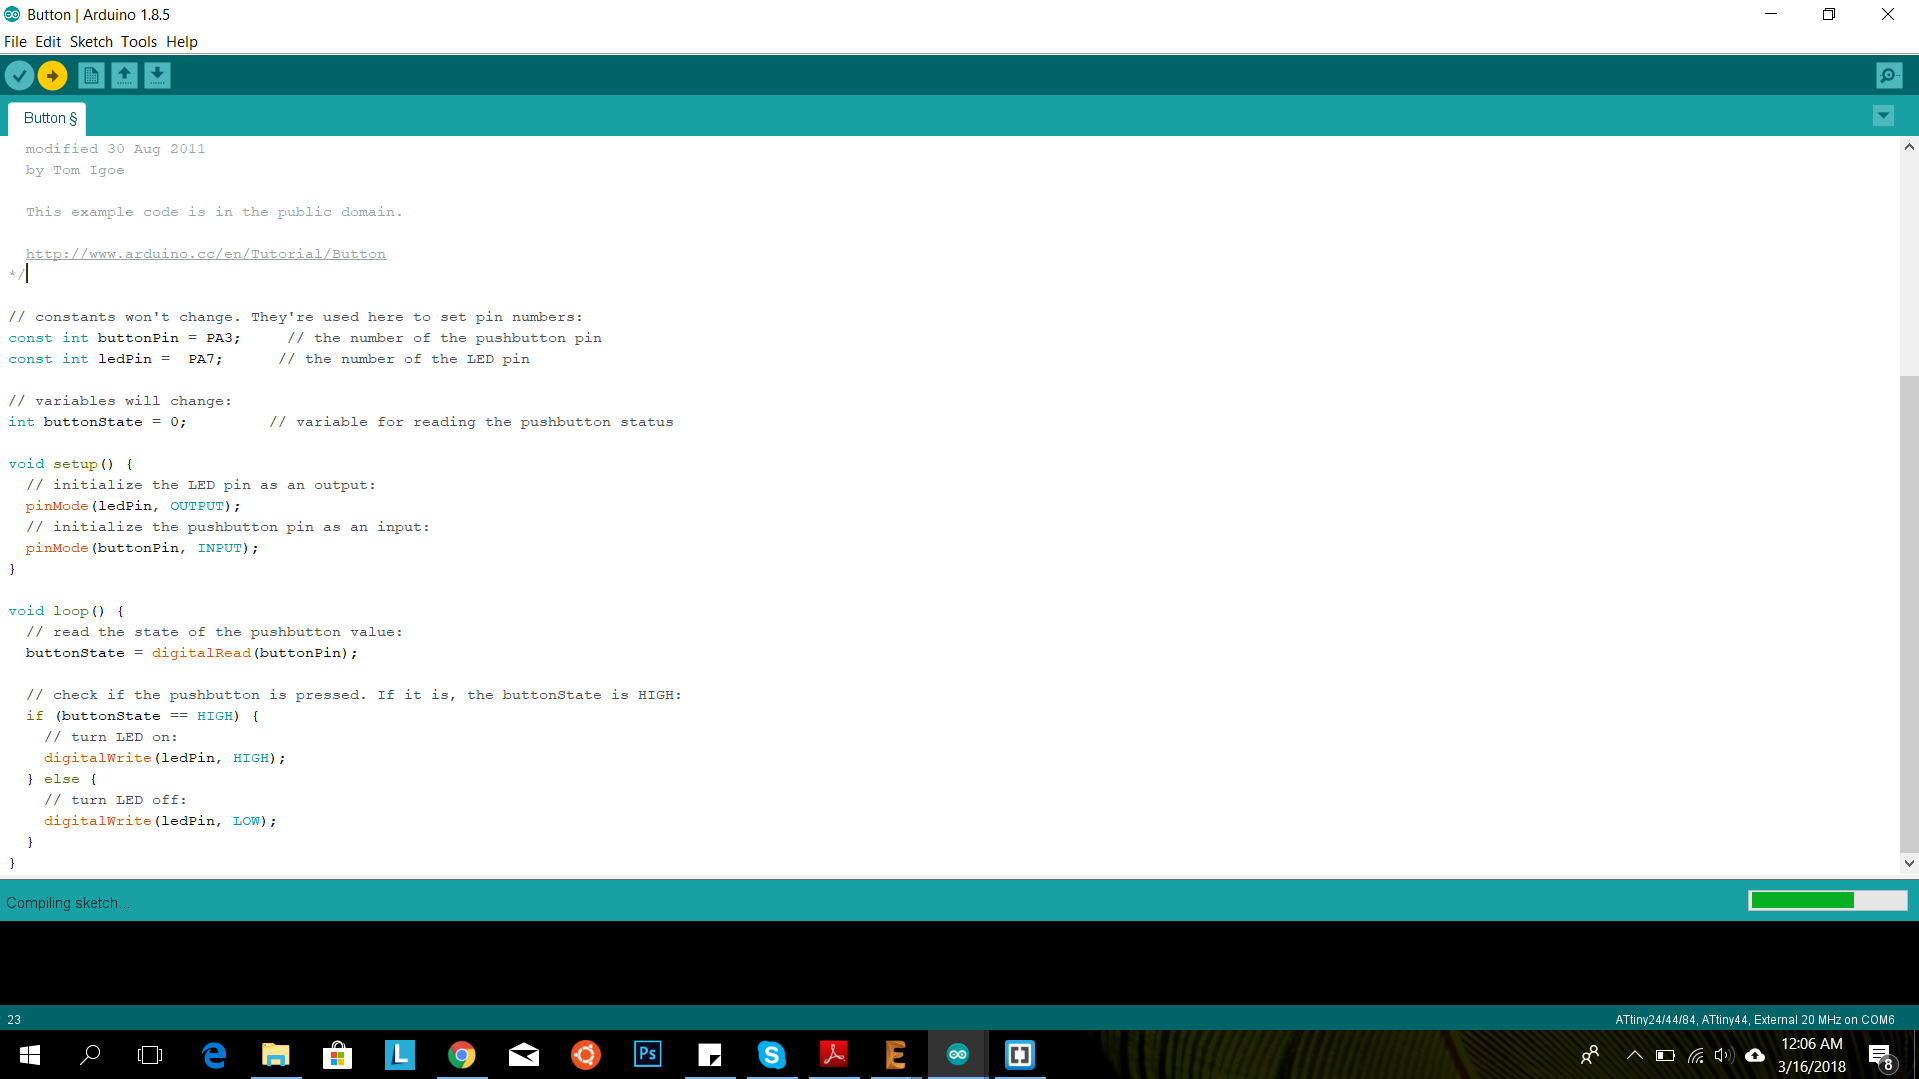Click the orange E app icon on the taskbar
The image size is (1919, 1079).
tap(896, 1055)
